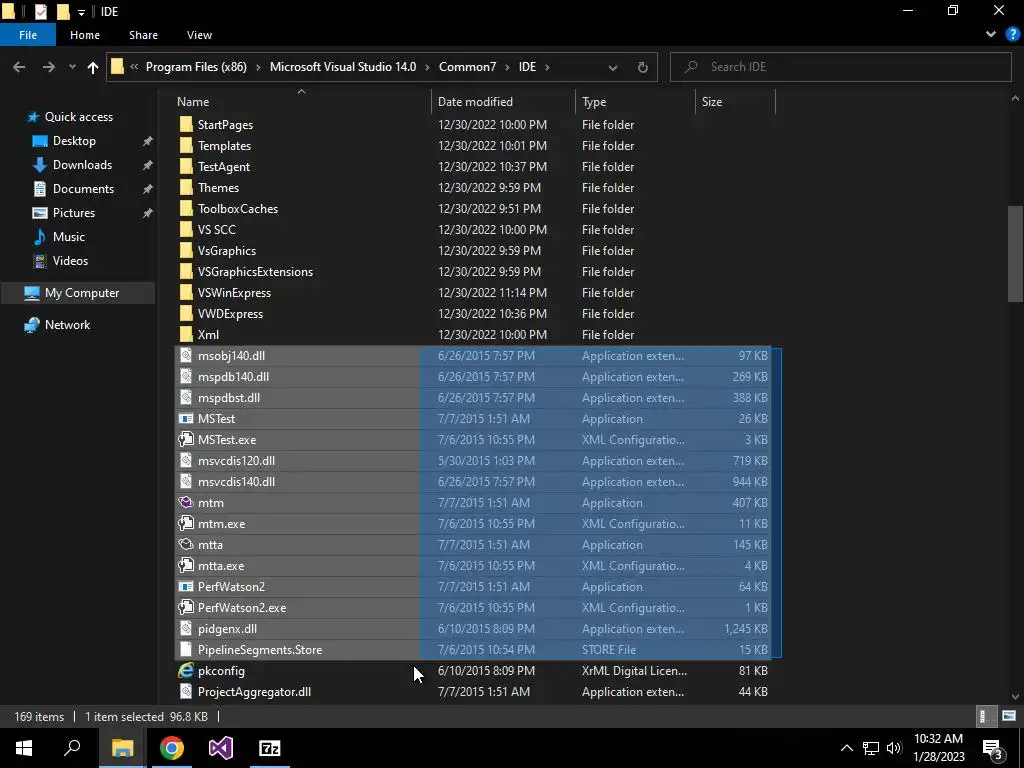This screenshot has height=768, width=1024.
Task: Click the mtta application icon
Action: point(186,545)
